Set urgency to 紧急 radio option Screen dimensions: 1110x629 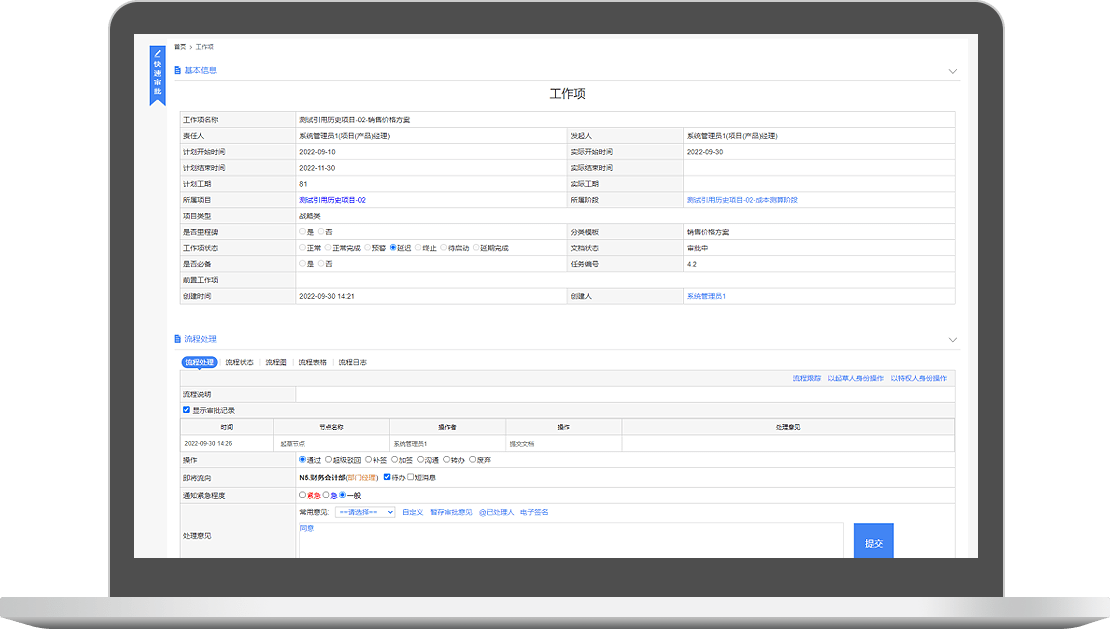point(303,494)
